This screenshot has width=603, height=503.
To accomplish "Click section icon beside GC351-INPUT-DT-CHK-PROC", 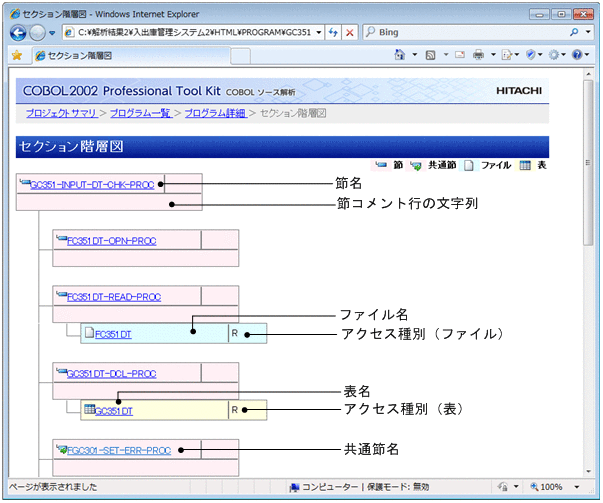I will (25, 182).
